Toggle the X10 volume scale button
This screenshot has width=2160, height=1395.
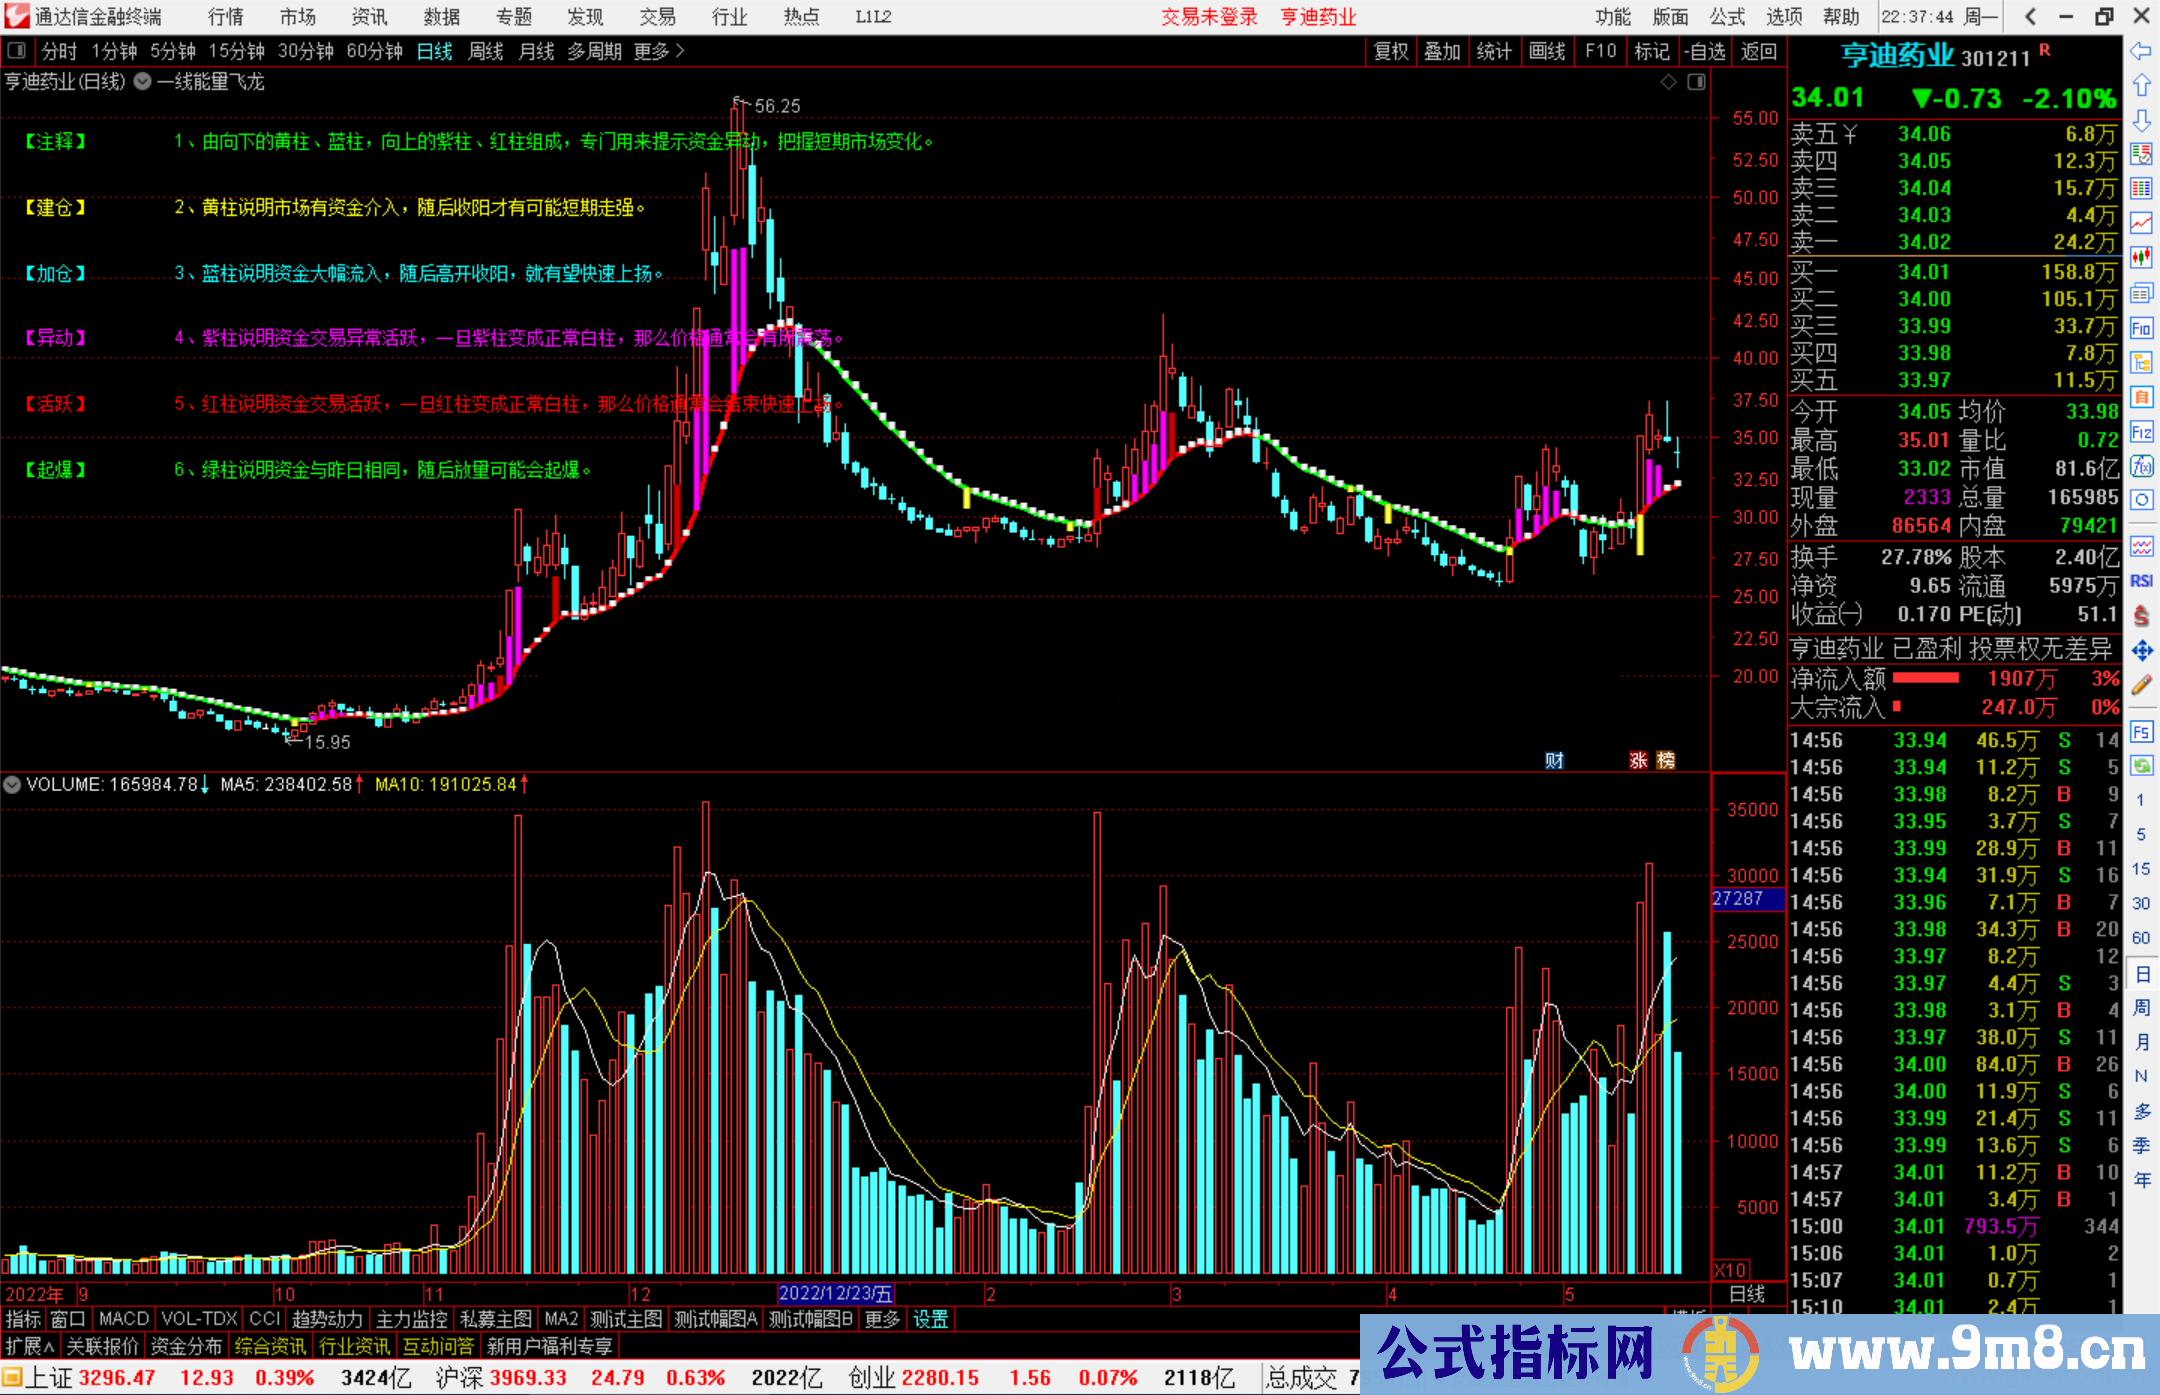coord(1731,1269)
